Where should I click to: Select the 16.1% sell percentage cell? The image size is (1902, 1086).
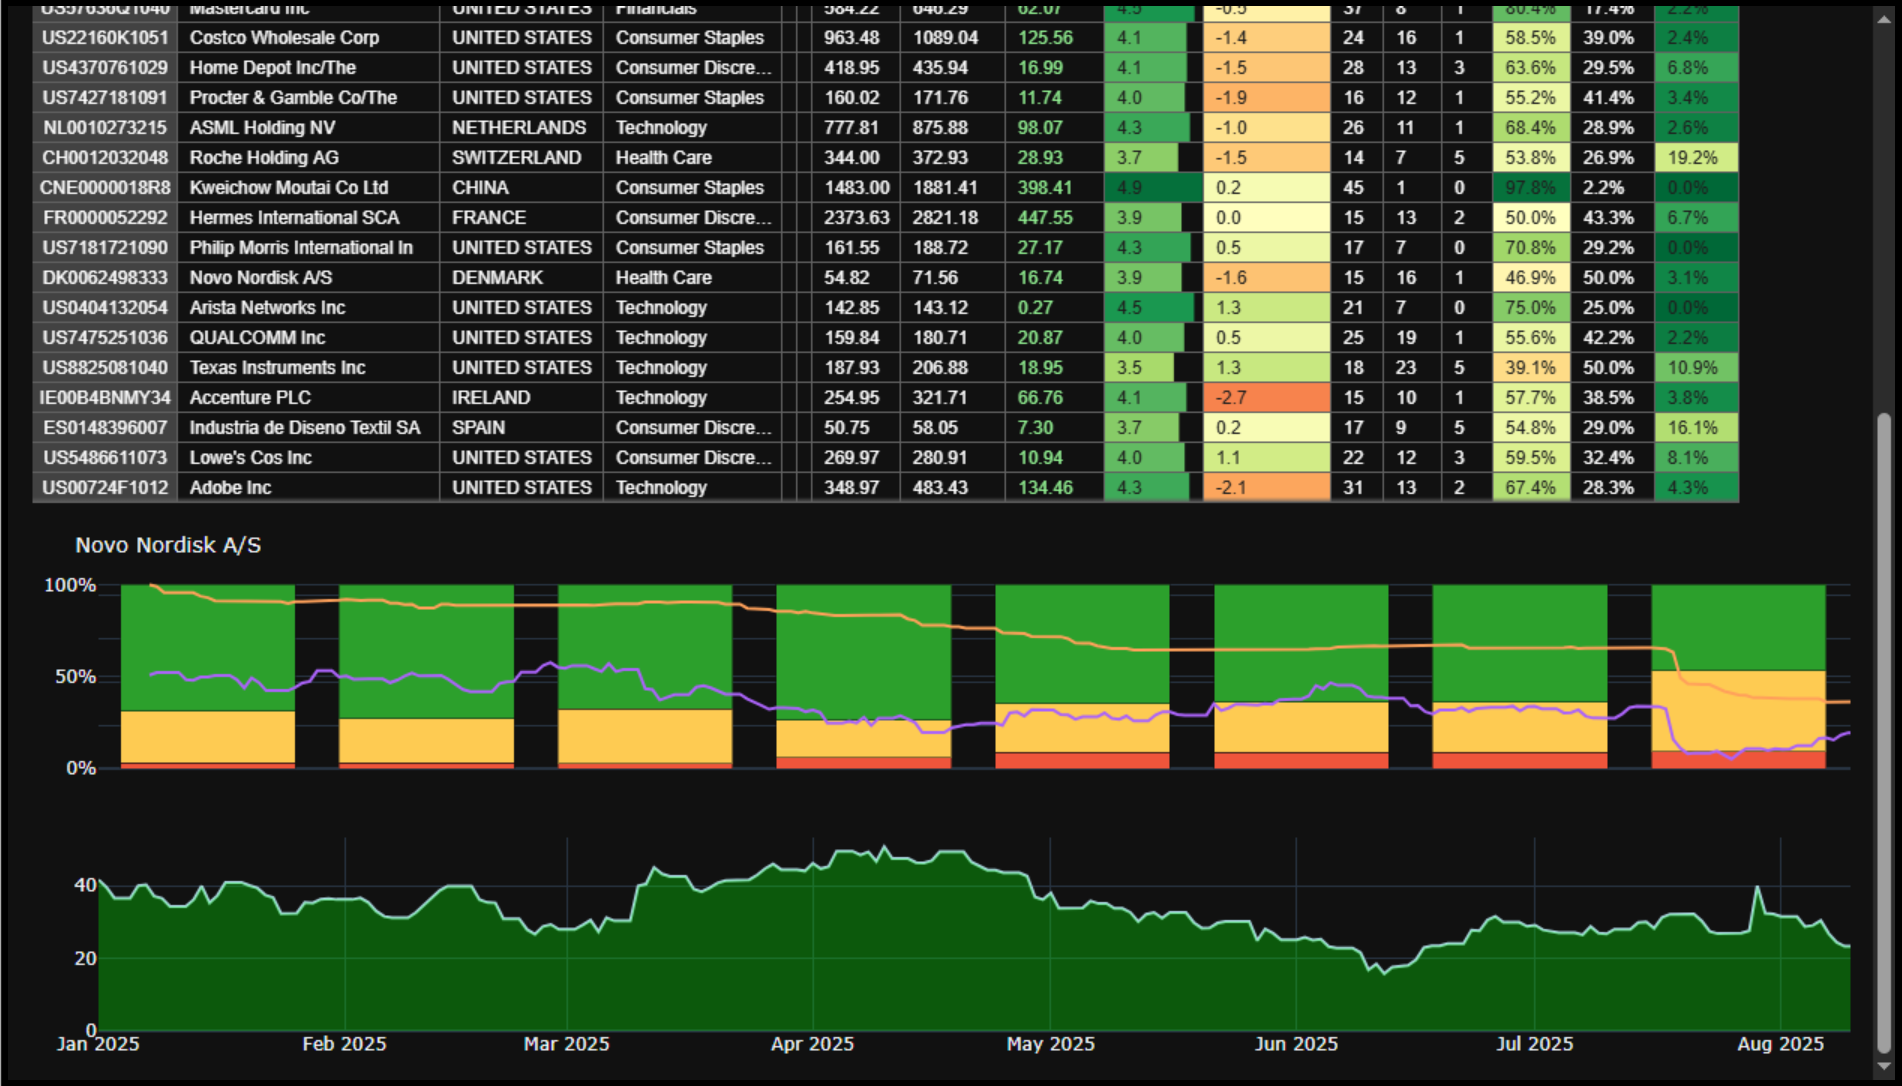(x=1696, y=428)
